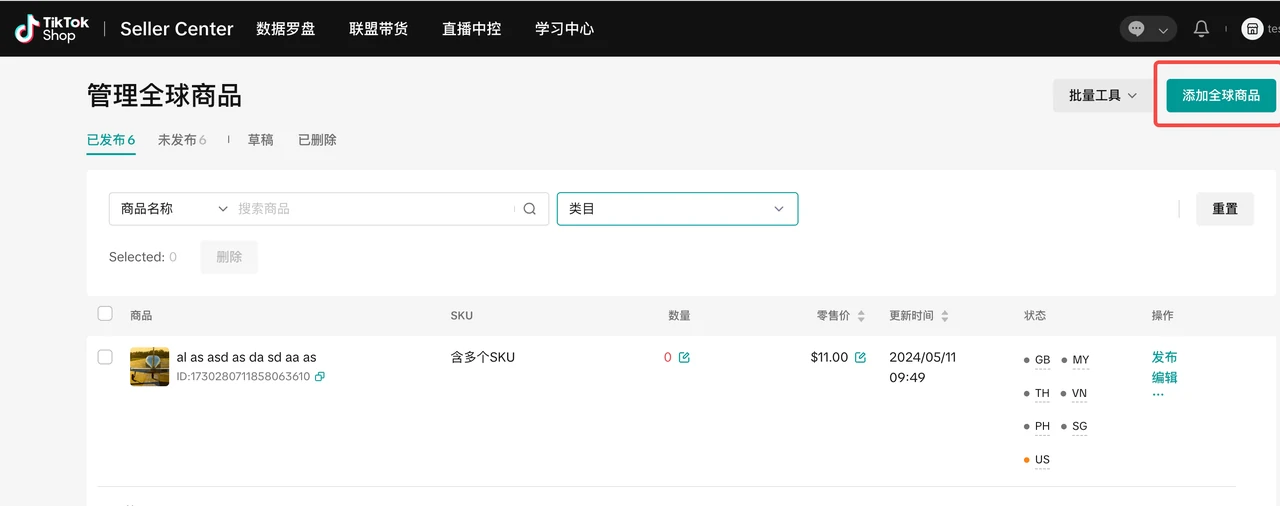Select the product row checkbox

point(105,357)
